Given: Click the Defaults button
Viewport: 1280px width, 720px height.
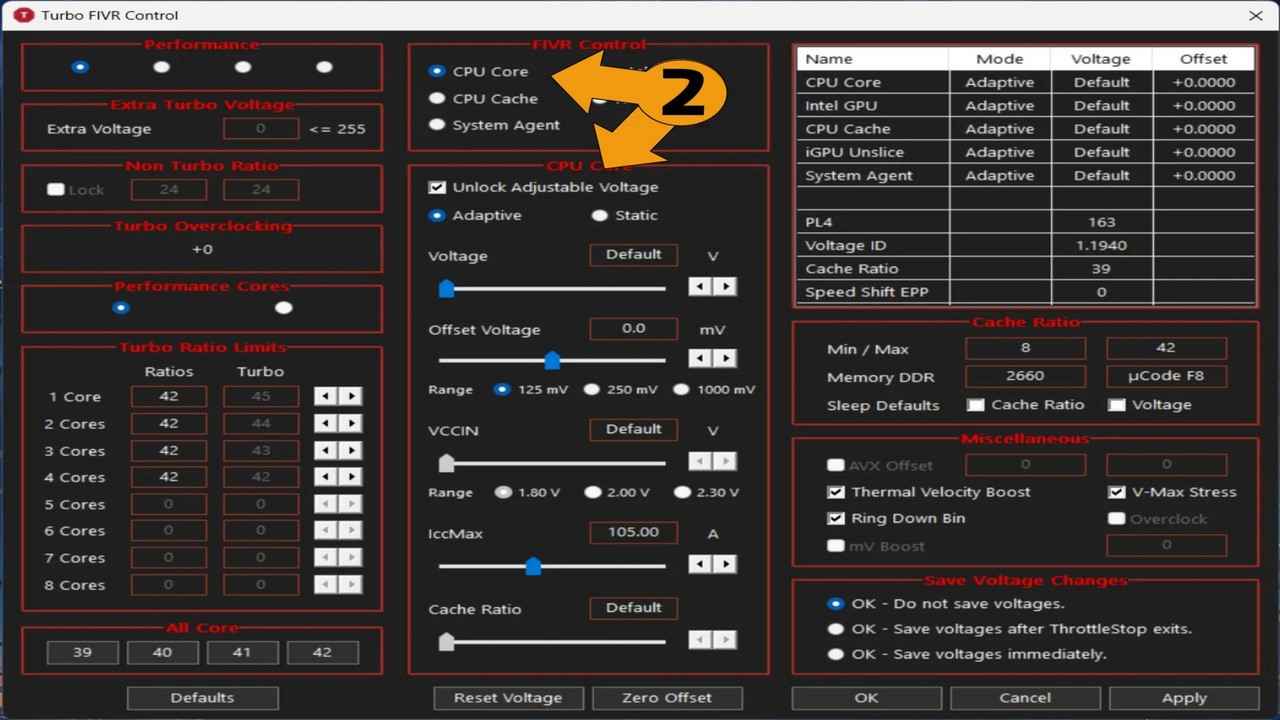Looking at the screenshot, I should (202, 697).
